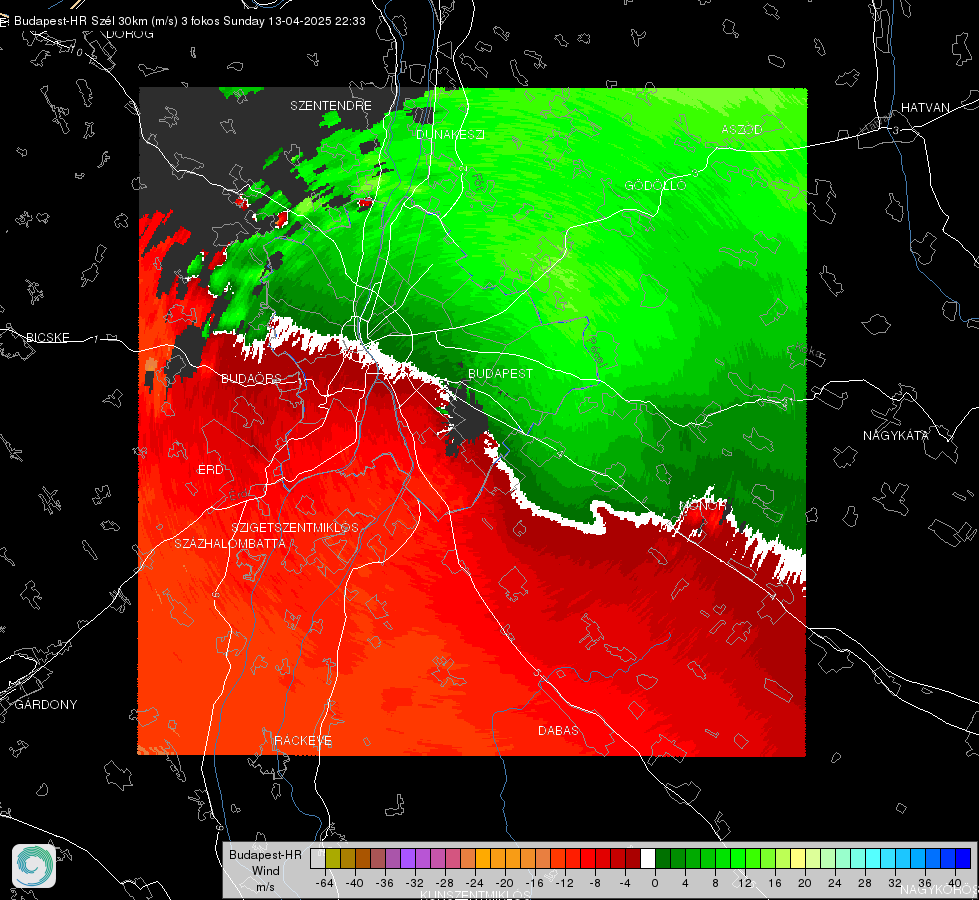The image size is (979, 900).
Task: Click the 16 value on the wind scale
Action: point(775,883)
